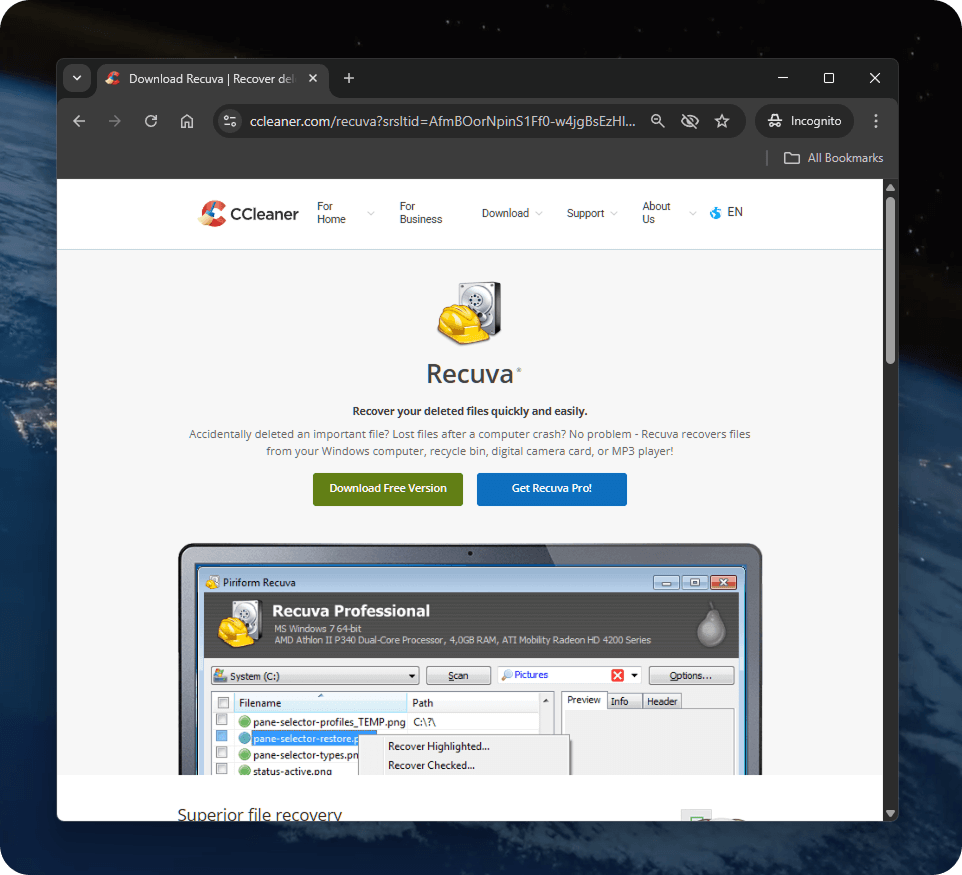The height and width of the screenshot is (875, 962).
Task: Click Download Free Version button
Action: pyautogui.click(x=388, y=489)
